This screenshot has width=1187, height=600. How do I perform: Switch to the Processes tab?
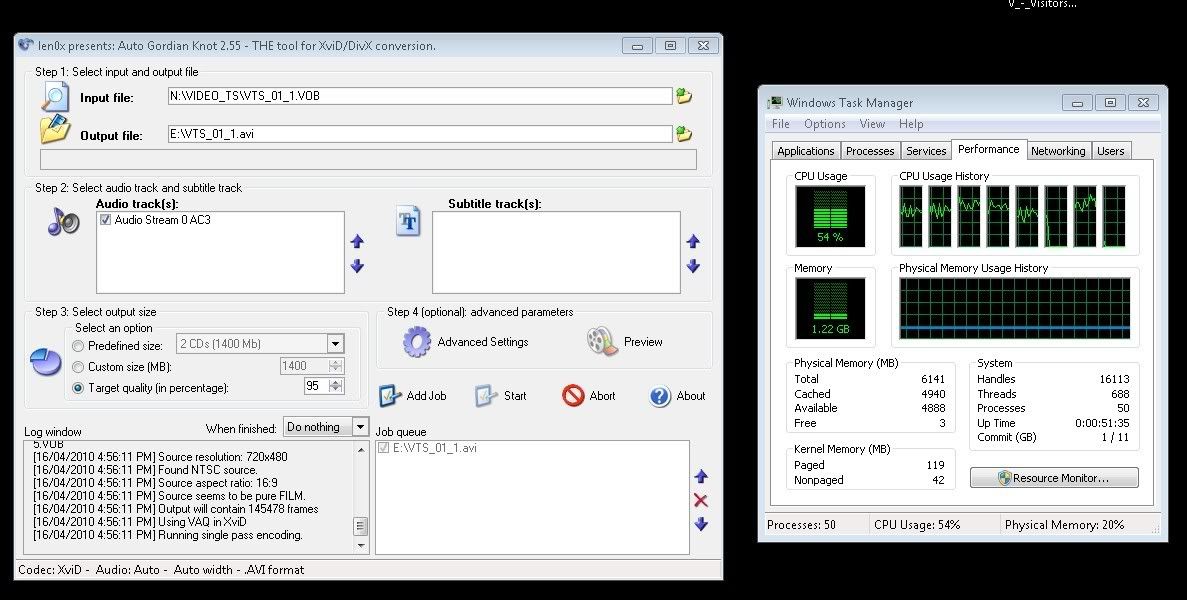[870, 151]
